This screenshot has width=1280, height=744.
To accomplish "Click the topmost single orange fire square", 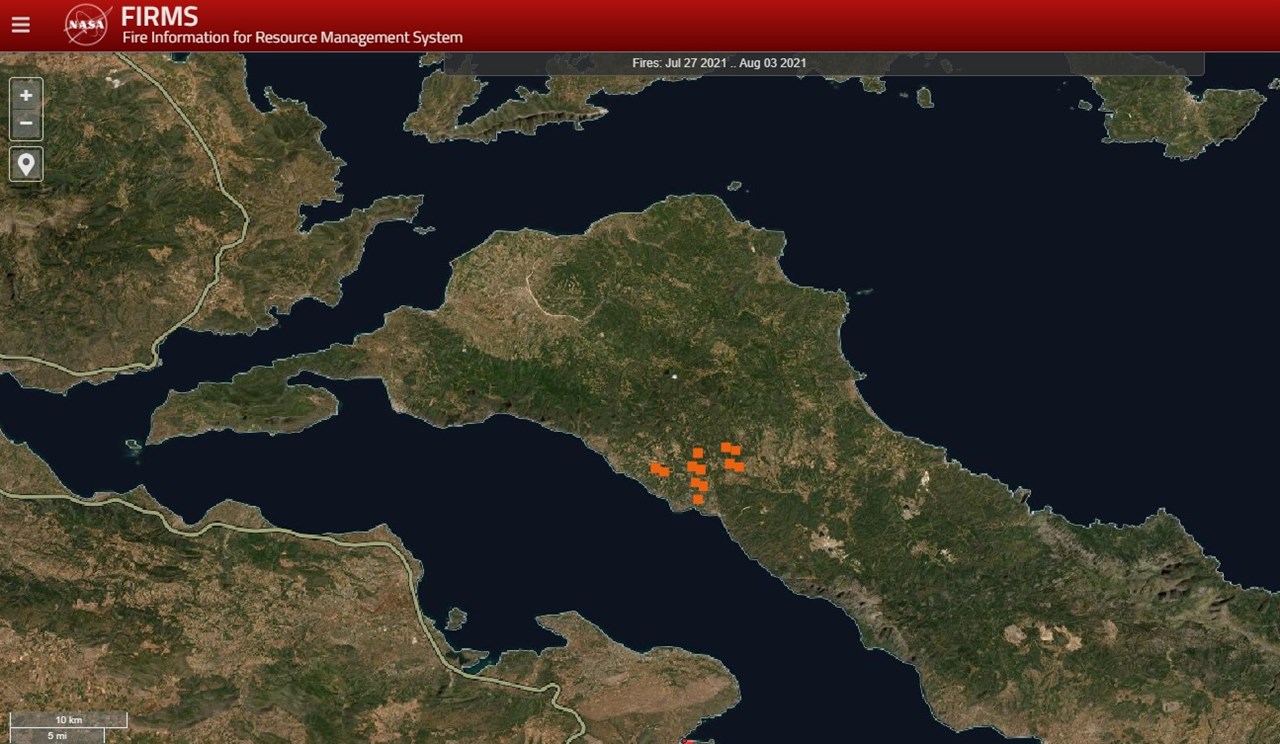I will tap(698, 453).
